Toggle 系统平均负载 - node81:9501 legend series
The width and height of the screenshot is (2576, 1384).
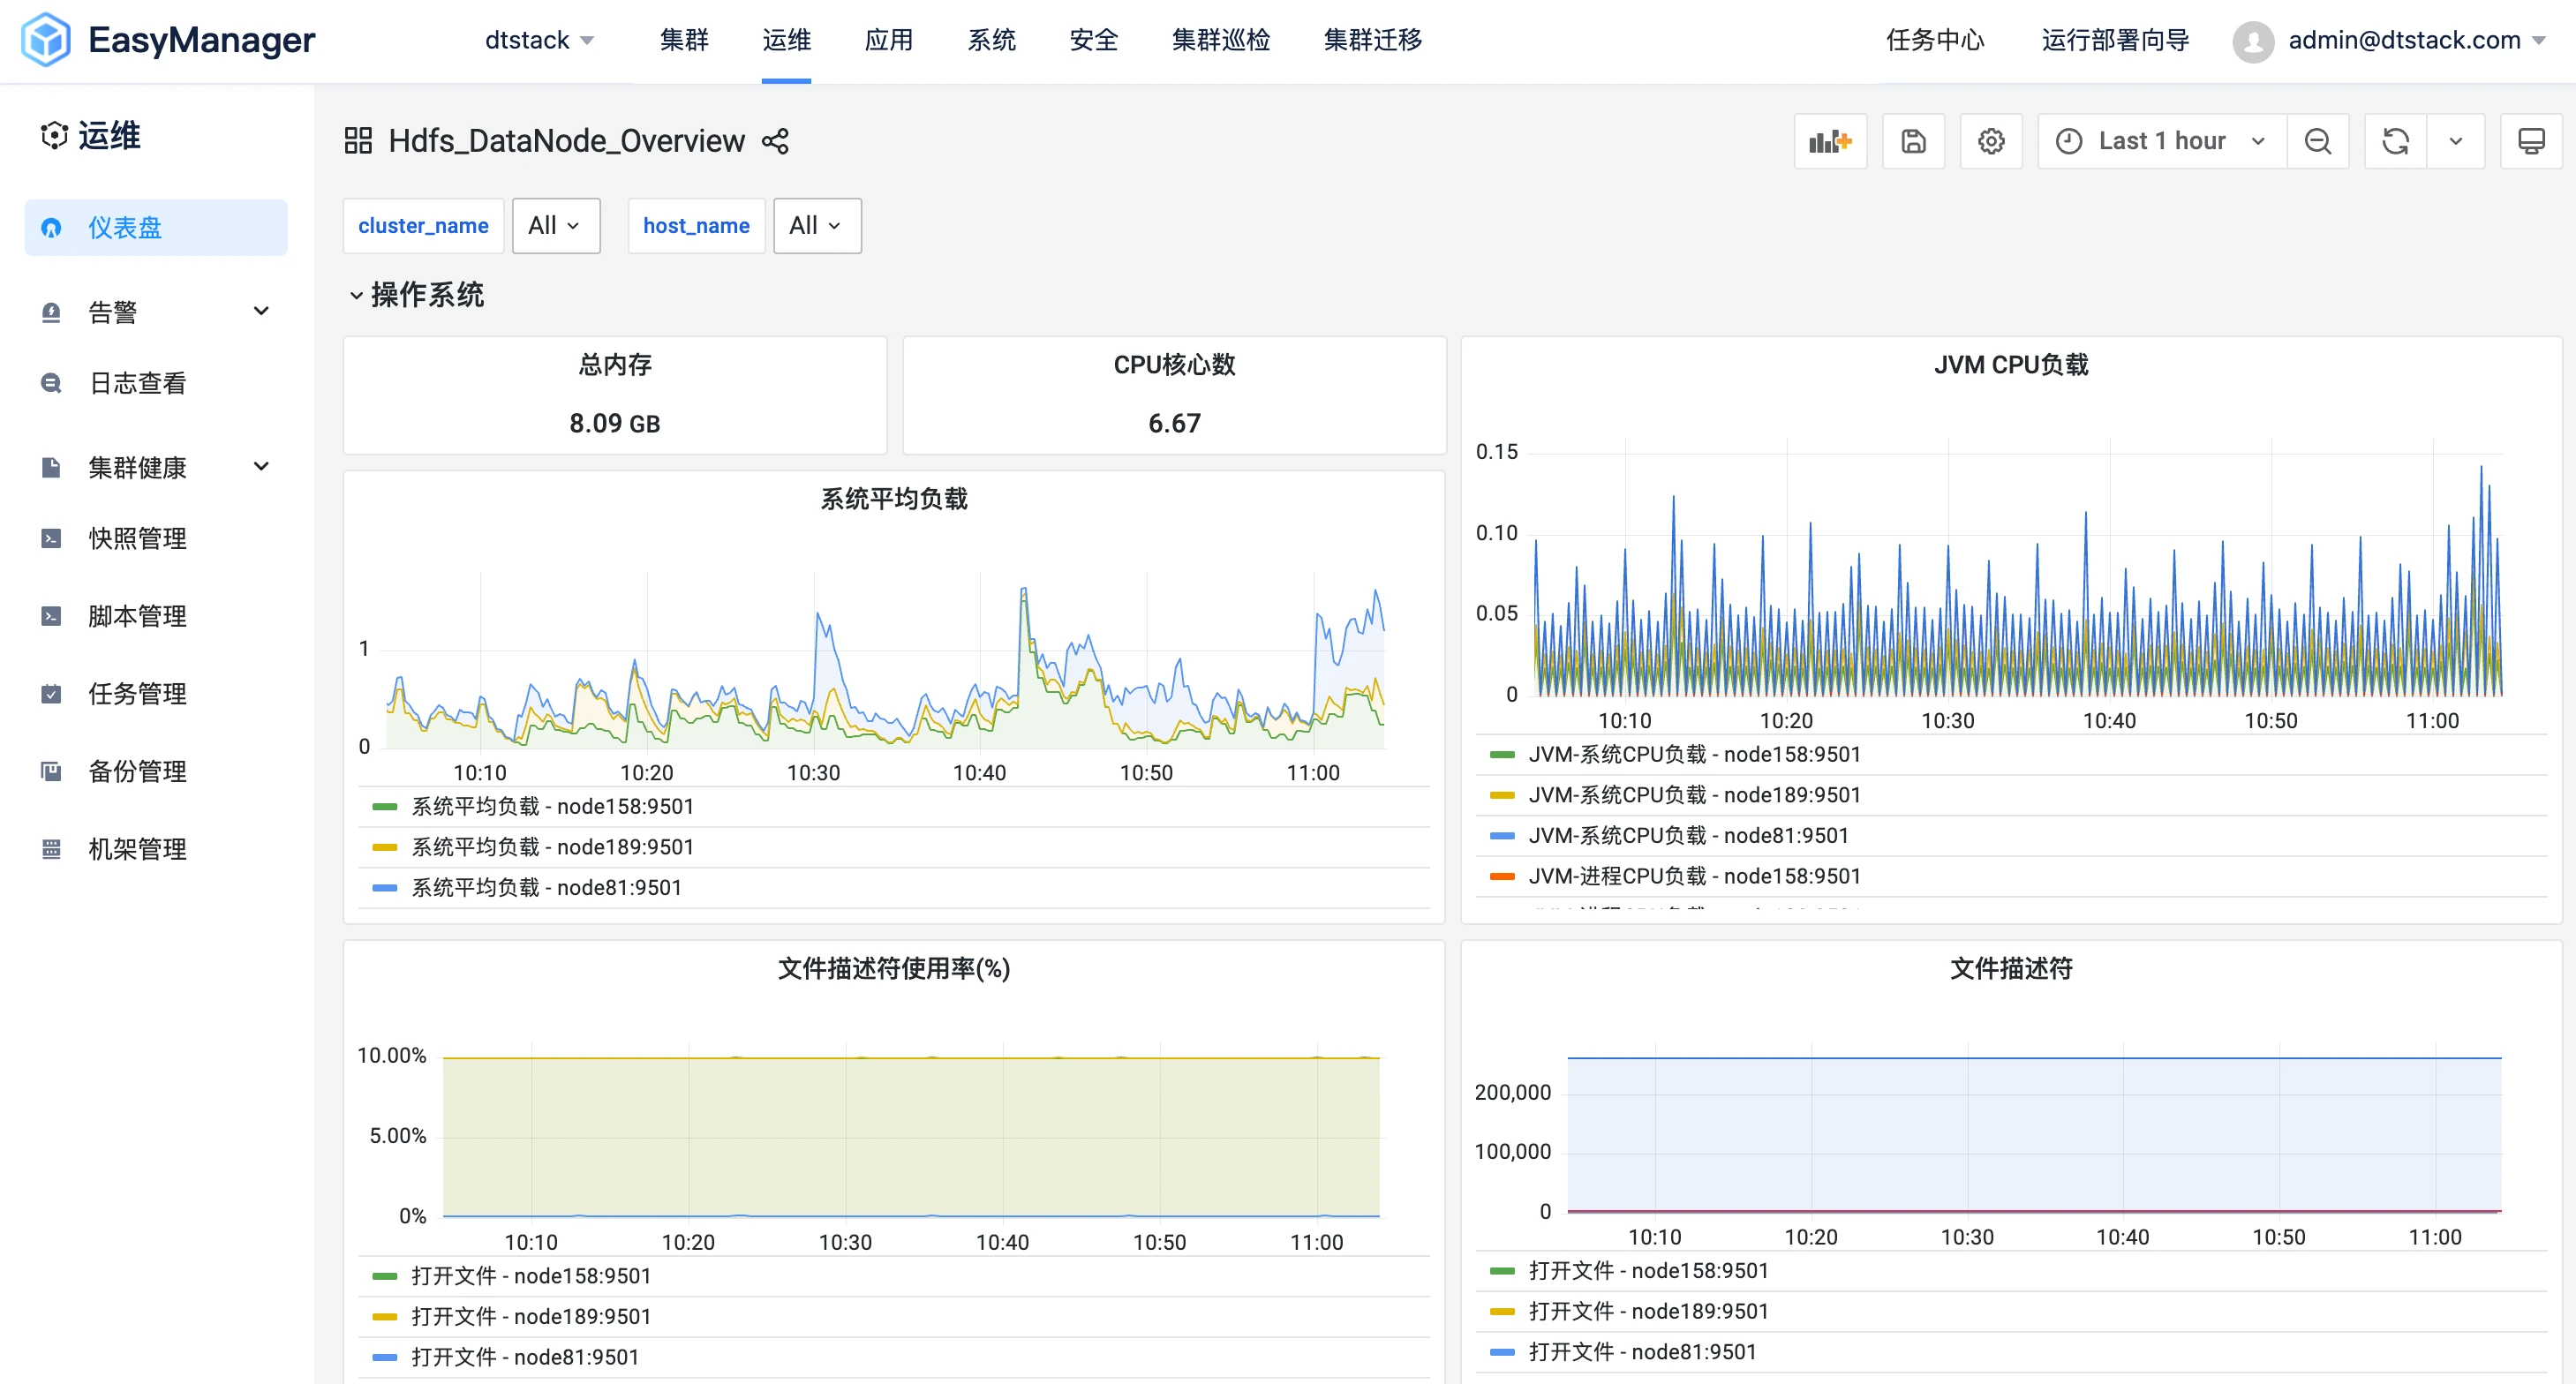(547, 888)
